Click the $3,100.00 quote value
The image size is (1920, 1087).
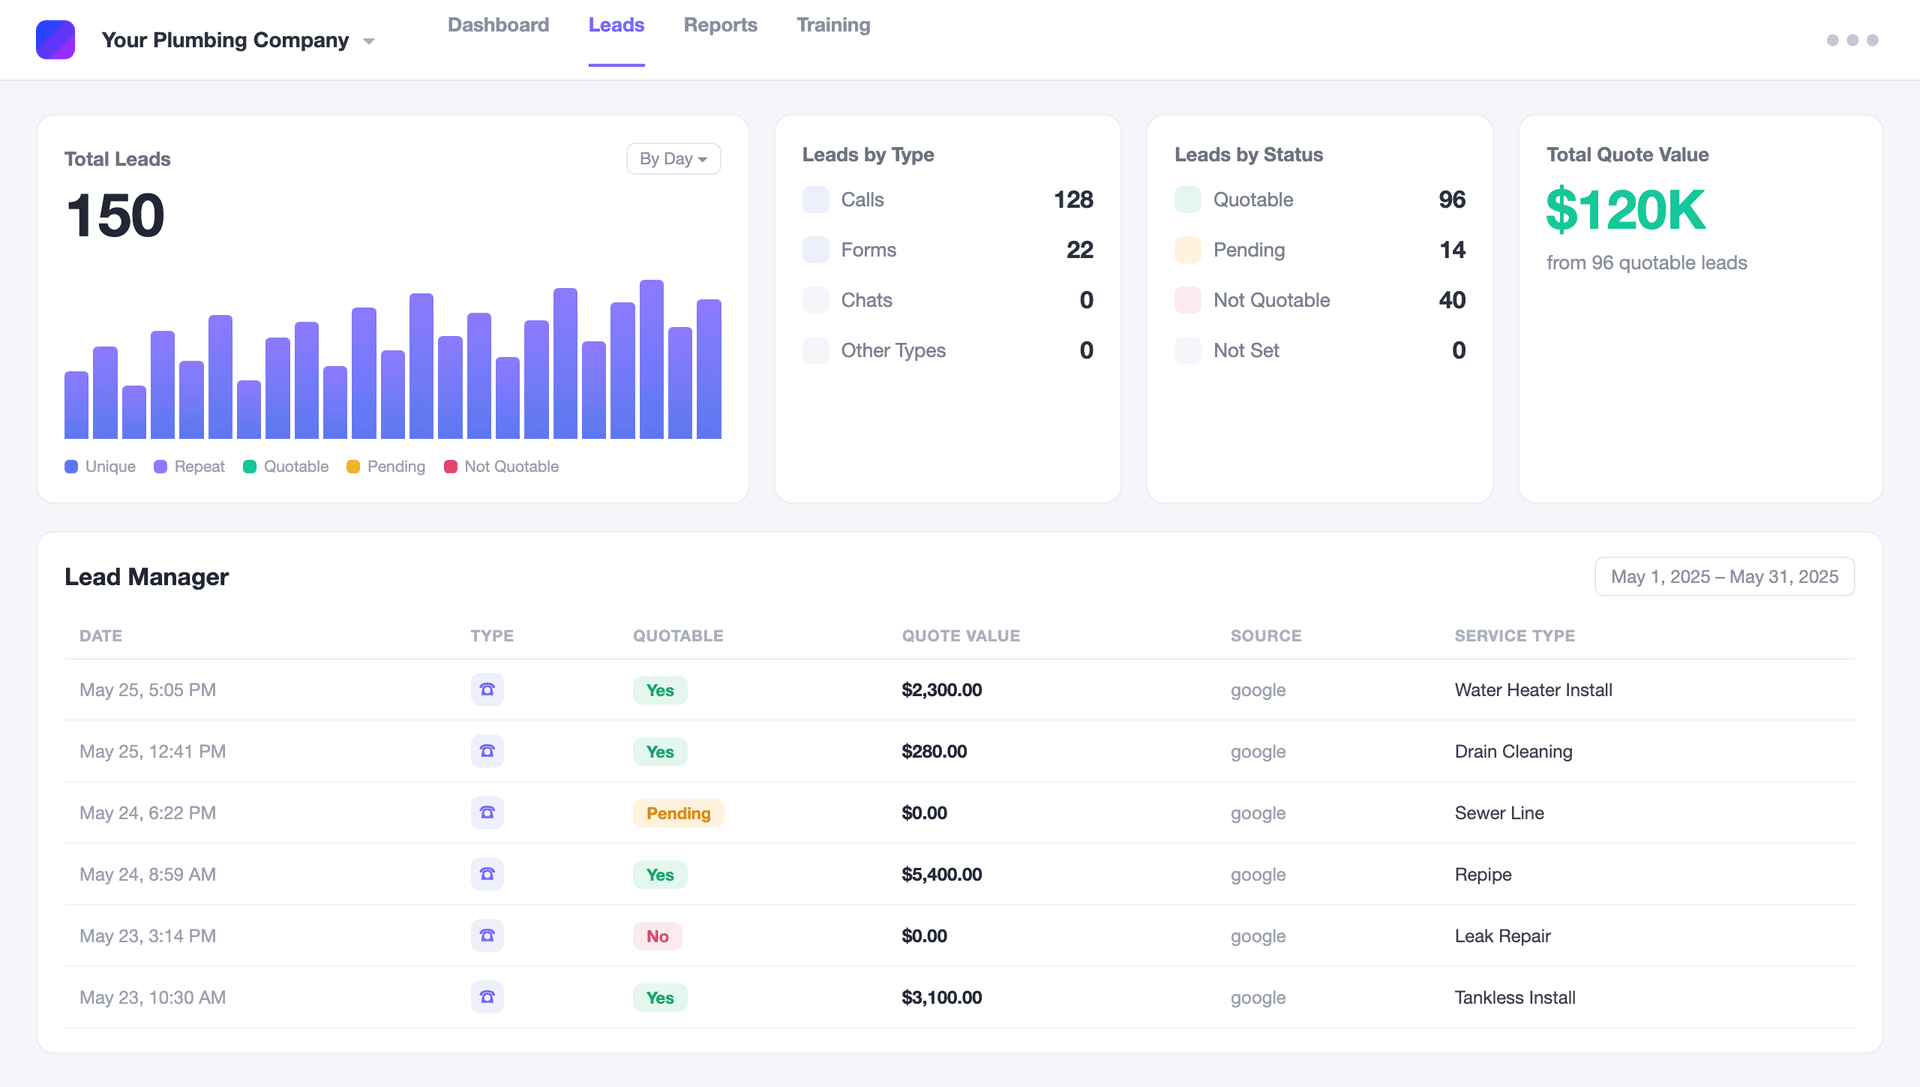[x=941, y=997]
